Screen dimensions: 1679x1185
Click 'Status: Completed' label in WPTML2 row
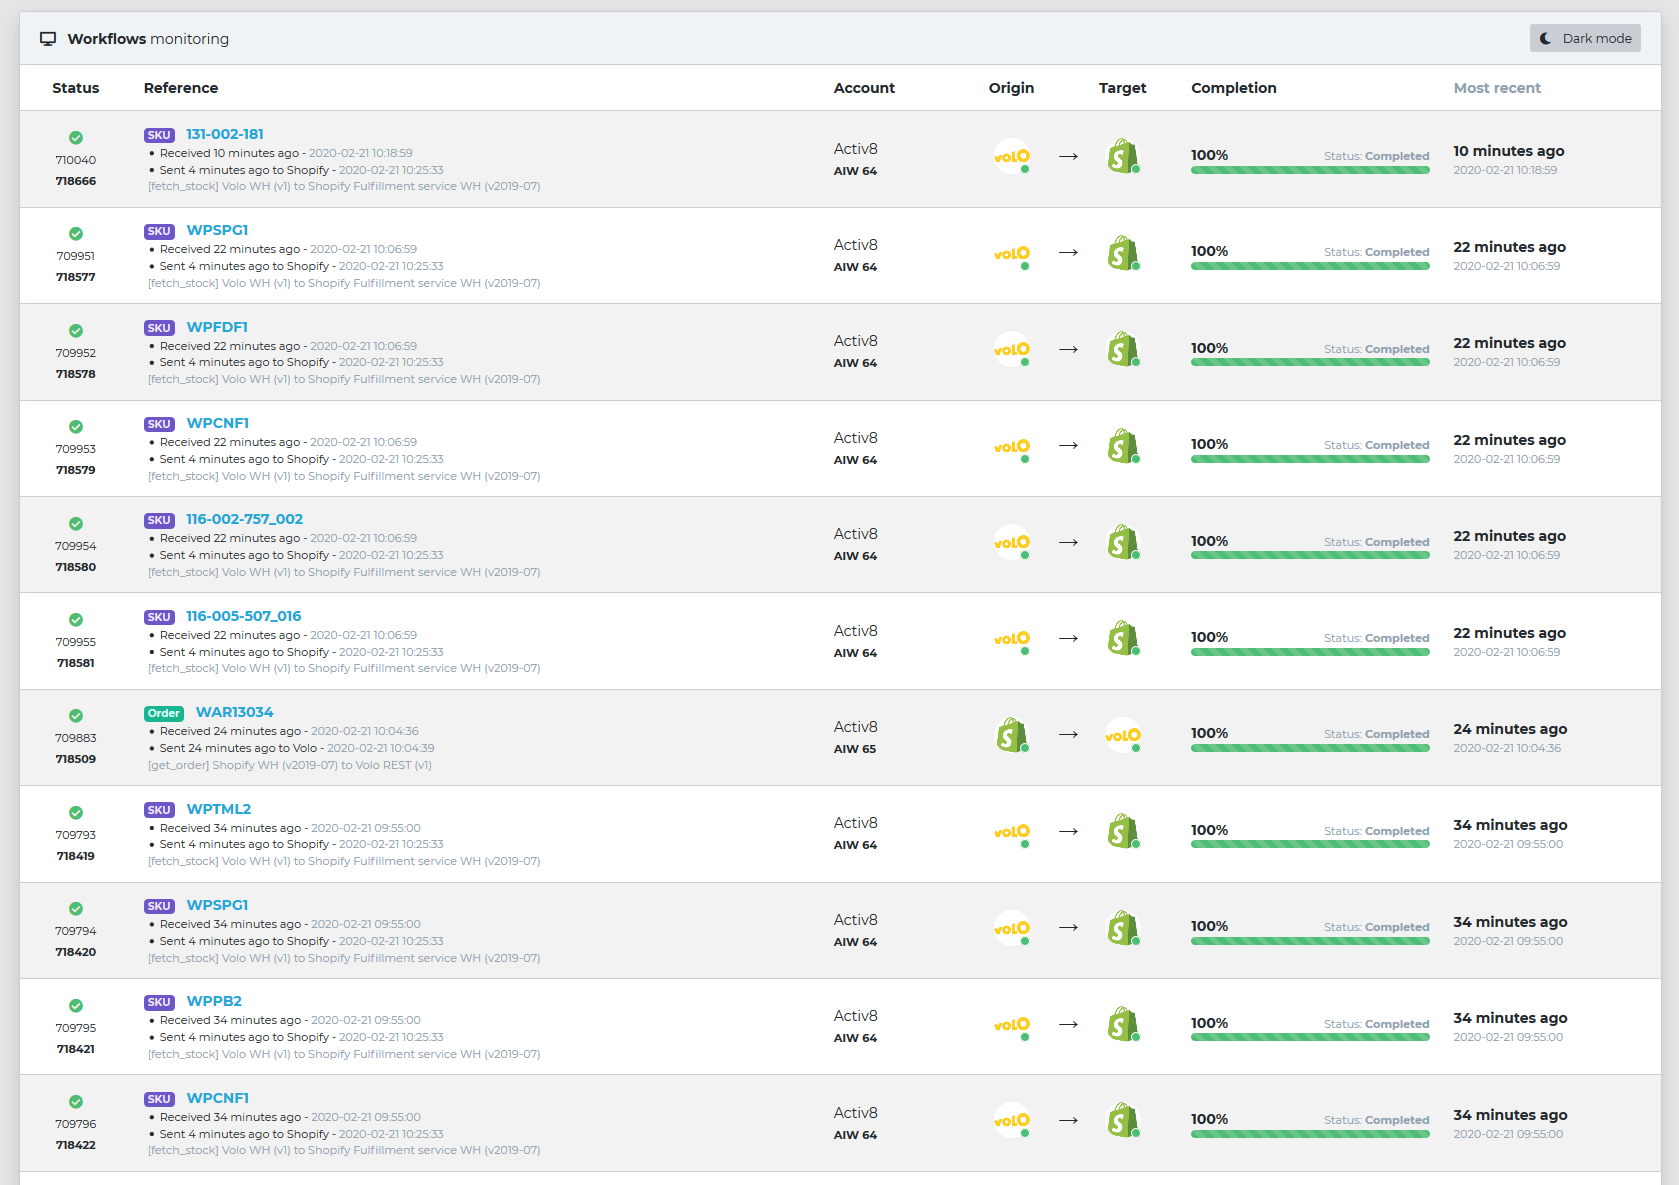[1376, 831]
